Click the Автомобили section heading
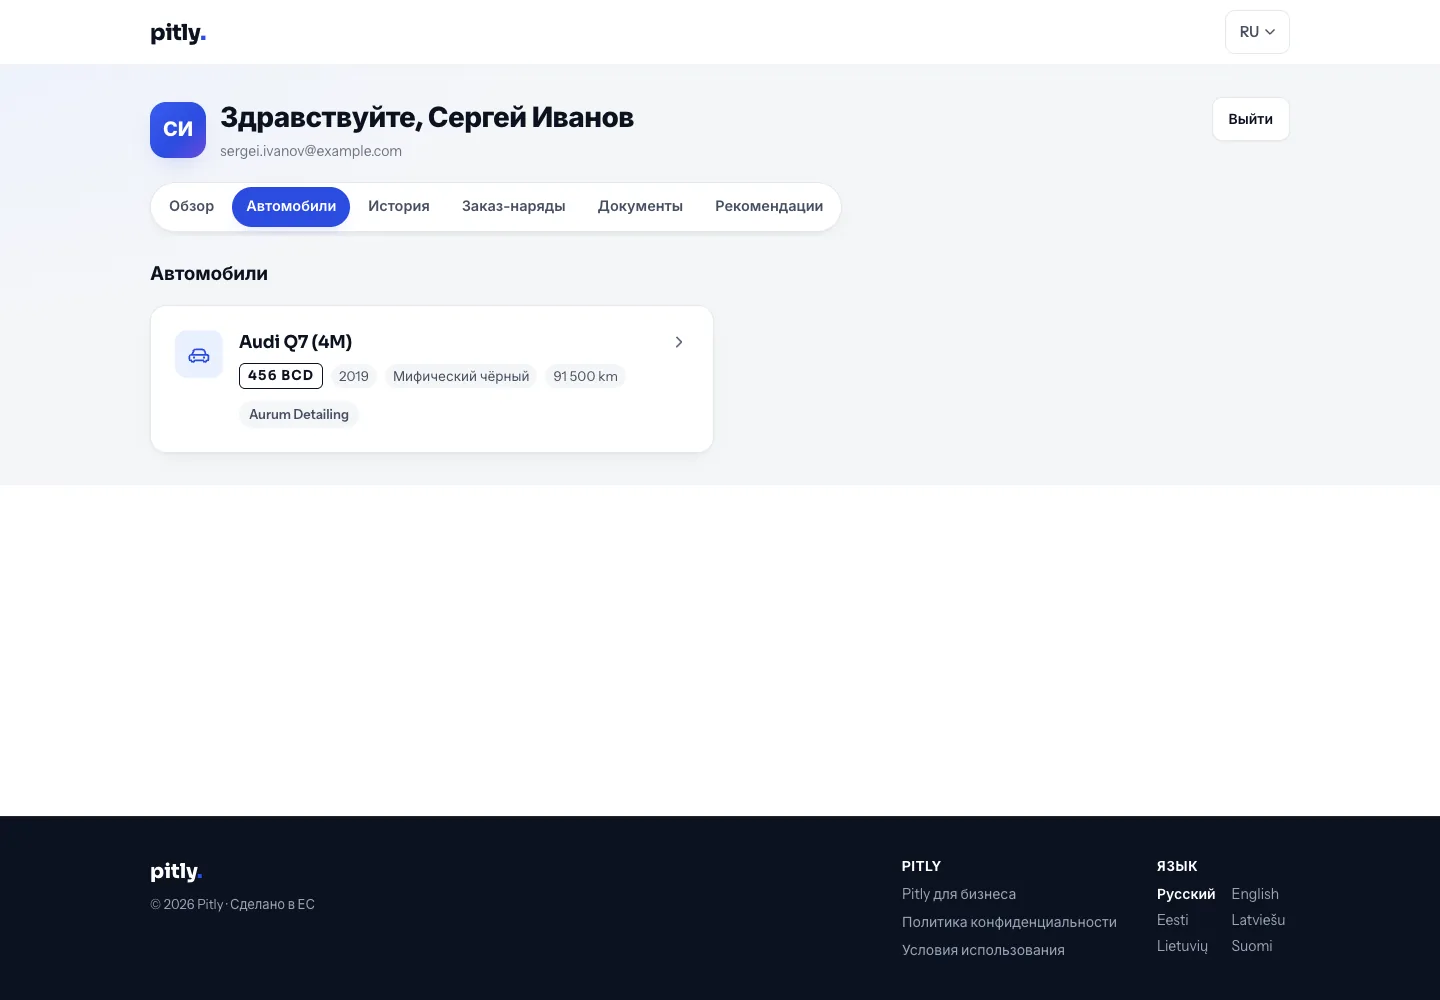This screenshot has height=1000, width=1440. pyautogui.click(x=209, y=273)
